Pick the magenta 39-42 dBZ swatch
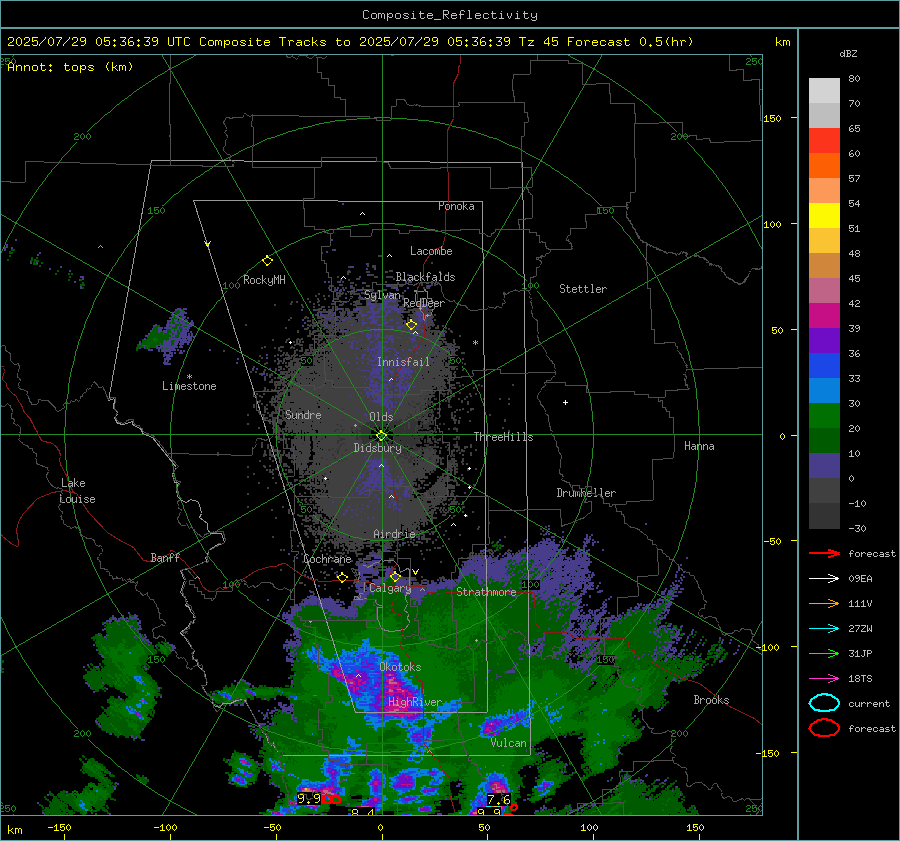900x841 pixels. coord(824,315)
